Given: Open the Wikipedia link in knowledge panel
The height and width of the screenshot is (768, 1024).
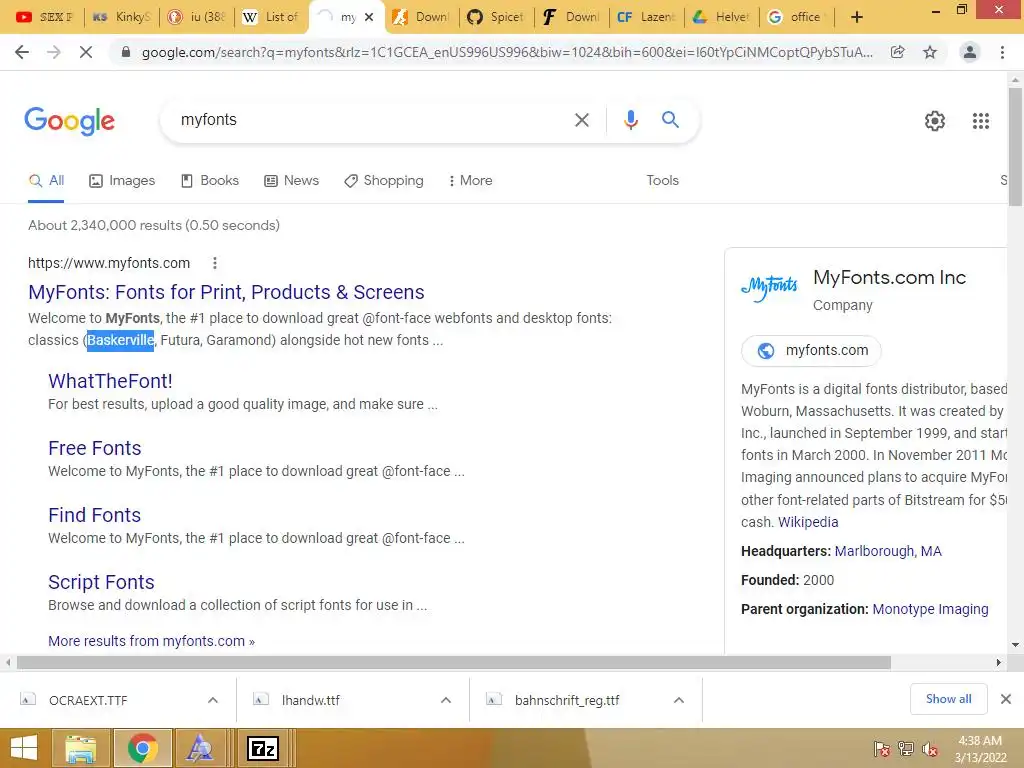Looking at the screenshot, I should pos(808,522).
